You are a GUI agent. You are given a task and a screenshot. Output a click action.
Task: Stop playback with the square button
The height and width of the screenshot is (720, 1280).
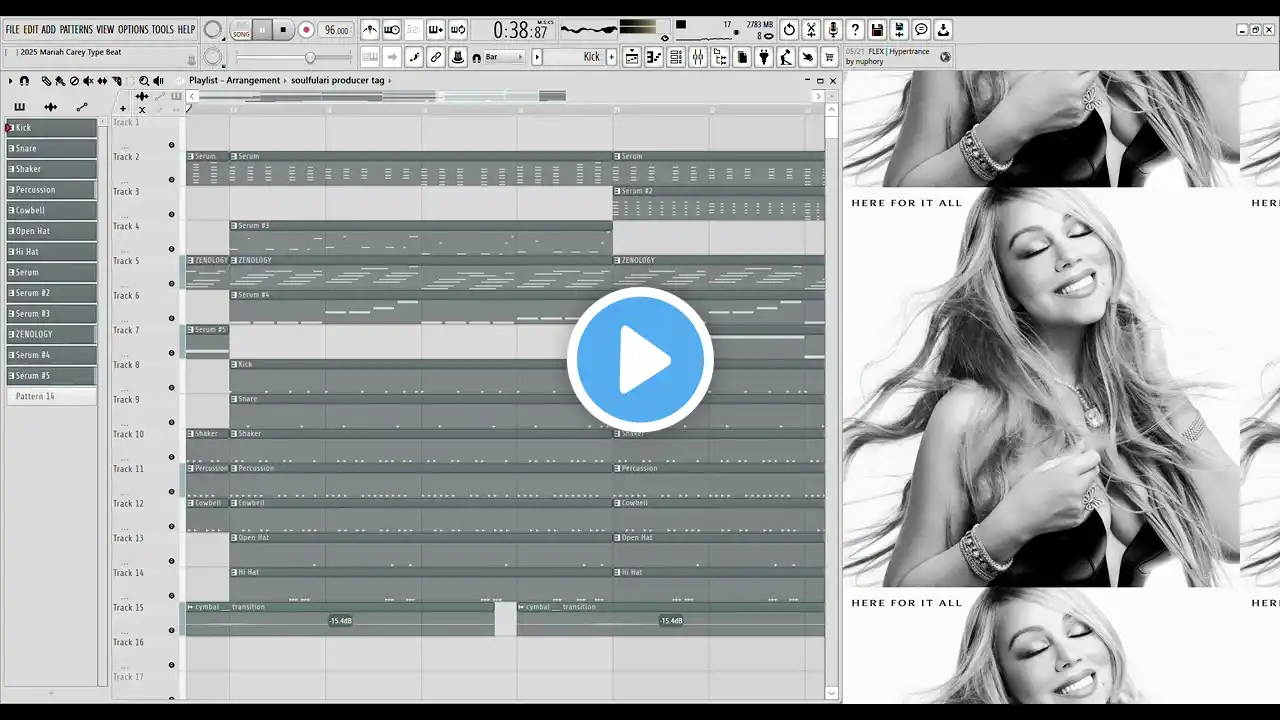[x=283, y=30]
